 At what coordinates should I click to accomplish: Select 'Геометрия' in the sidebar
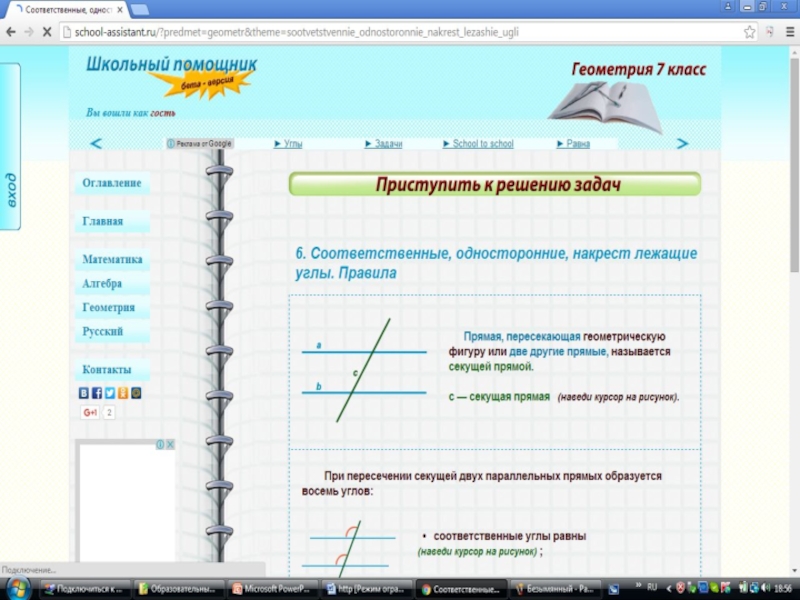click(112, 307)
